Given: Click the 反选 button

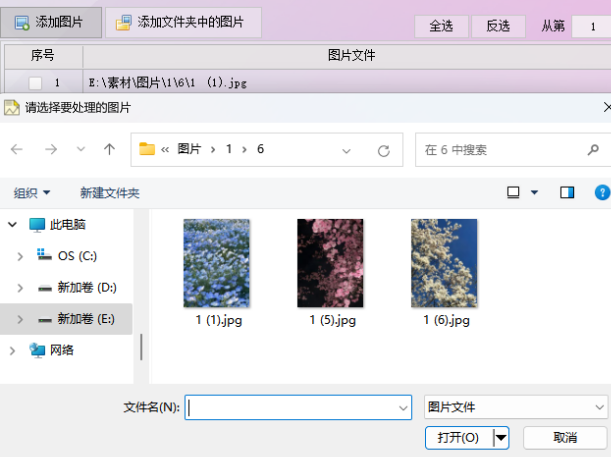Looking at the screenshot, I should pyautogui.click(x=498, y=26).
